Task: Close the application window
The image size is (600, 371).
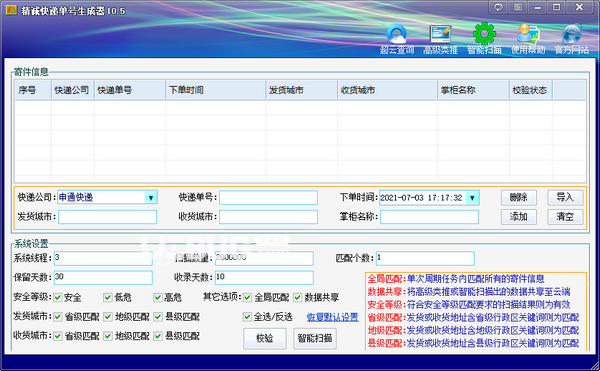Action: [580, 7]
